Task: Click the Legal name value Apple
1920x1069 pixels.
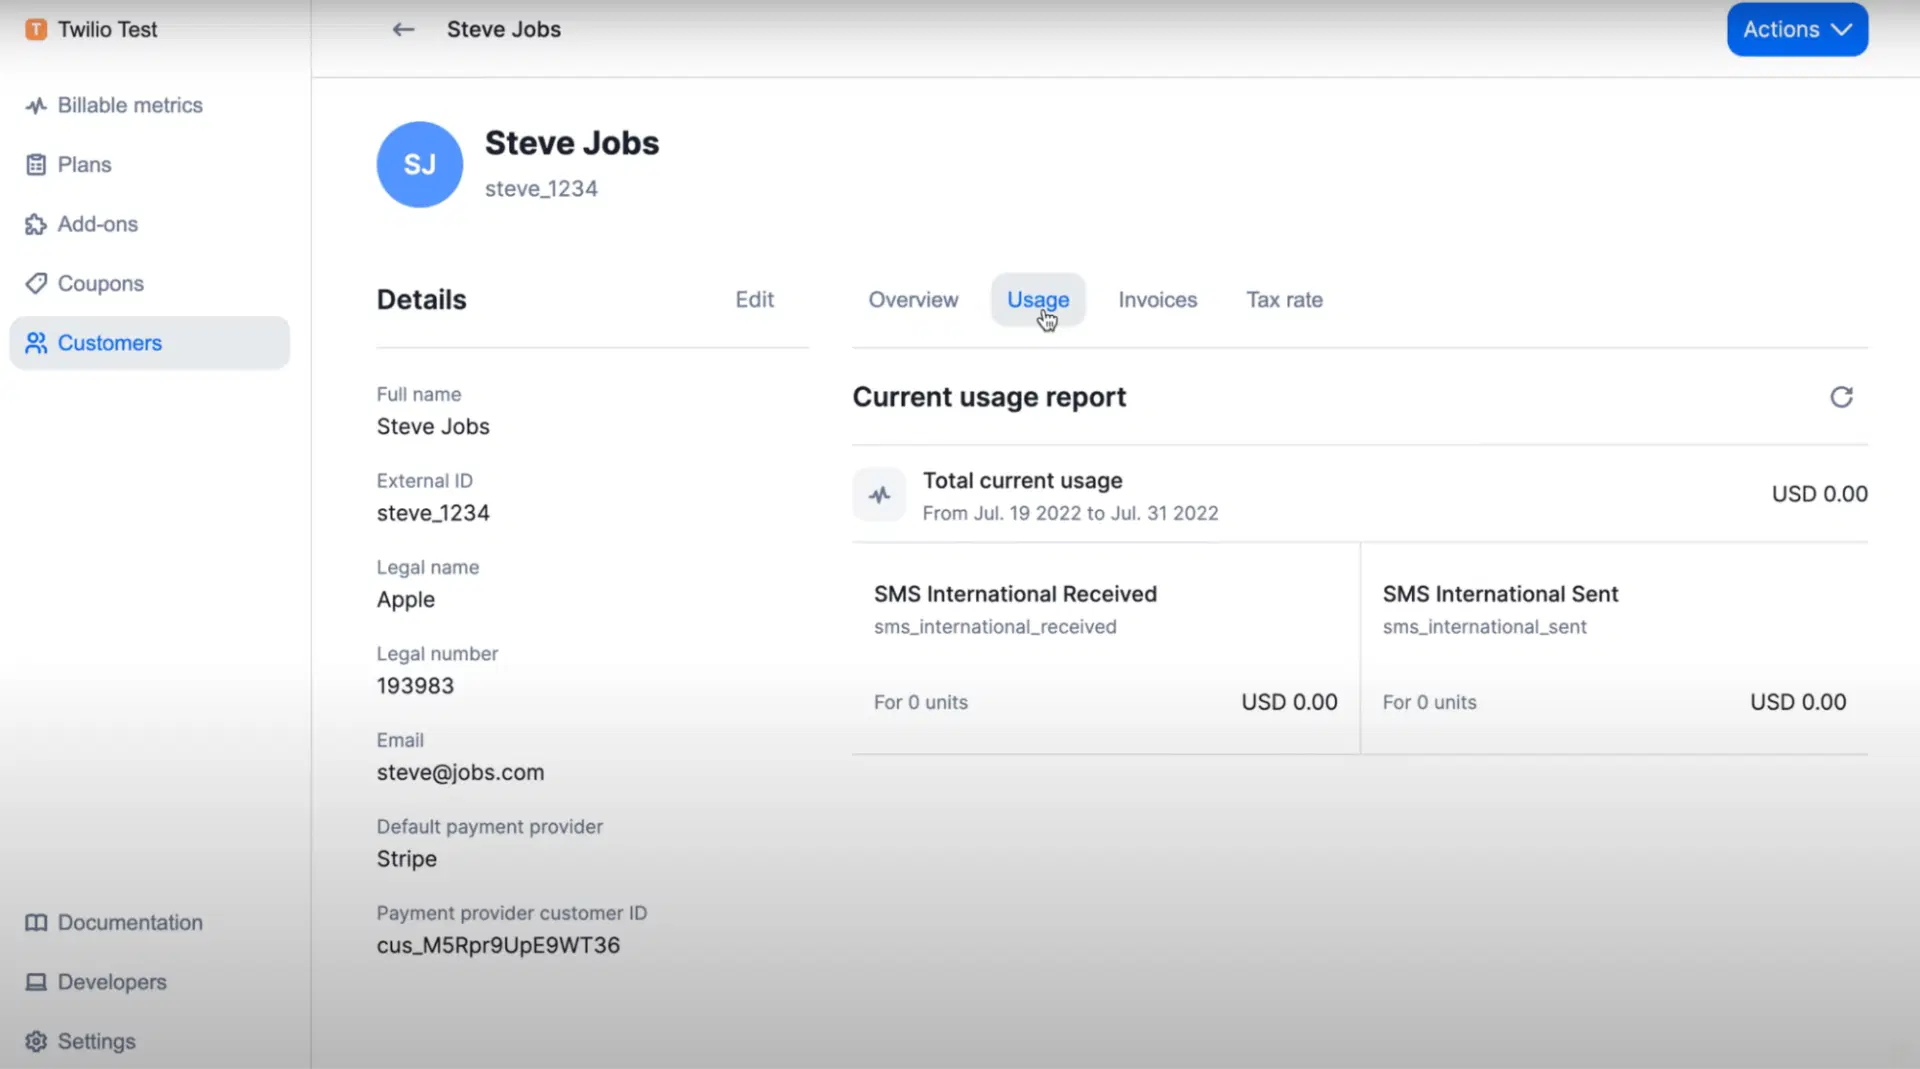Action: coord(406,600)
